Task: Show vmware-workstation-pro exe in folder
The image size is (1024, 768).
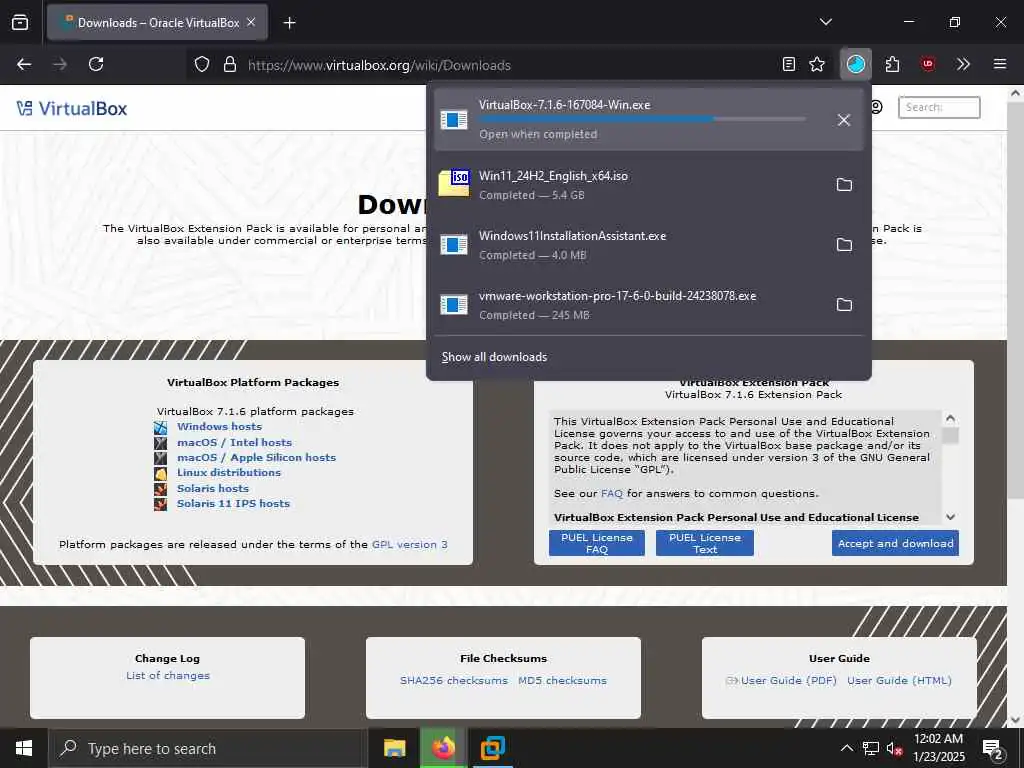Action: pos(844,305)
